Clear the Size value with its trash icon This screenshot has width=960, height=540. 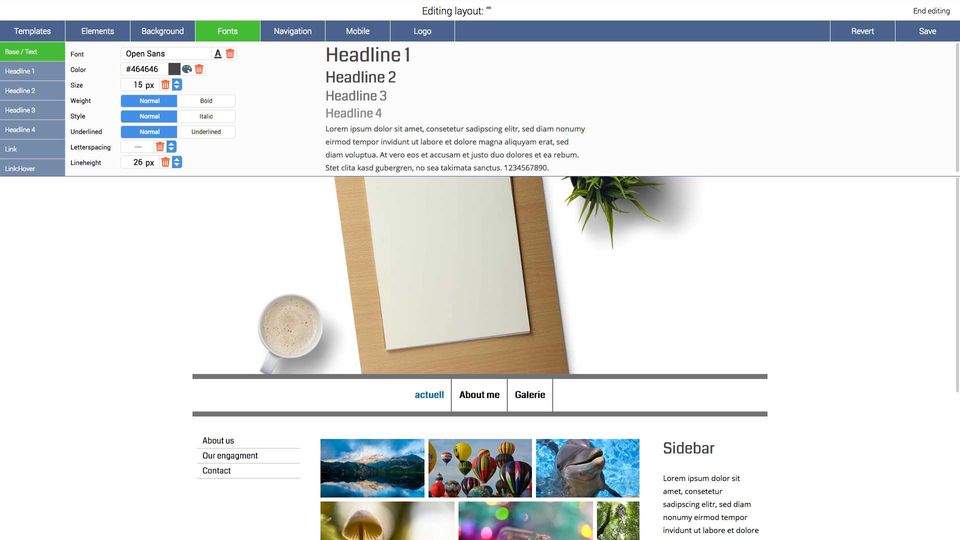pos(165,85)
